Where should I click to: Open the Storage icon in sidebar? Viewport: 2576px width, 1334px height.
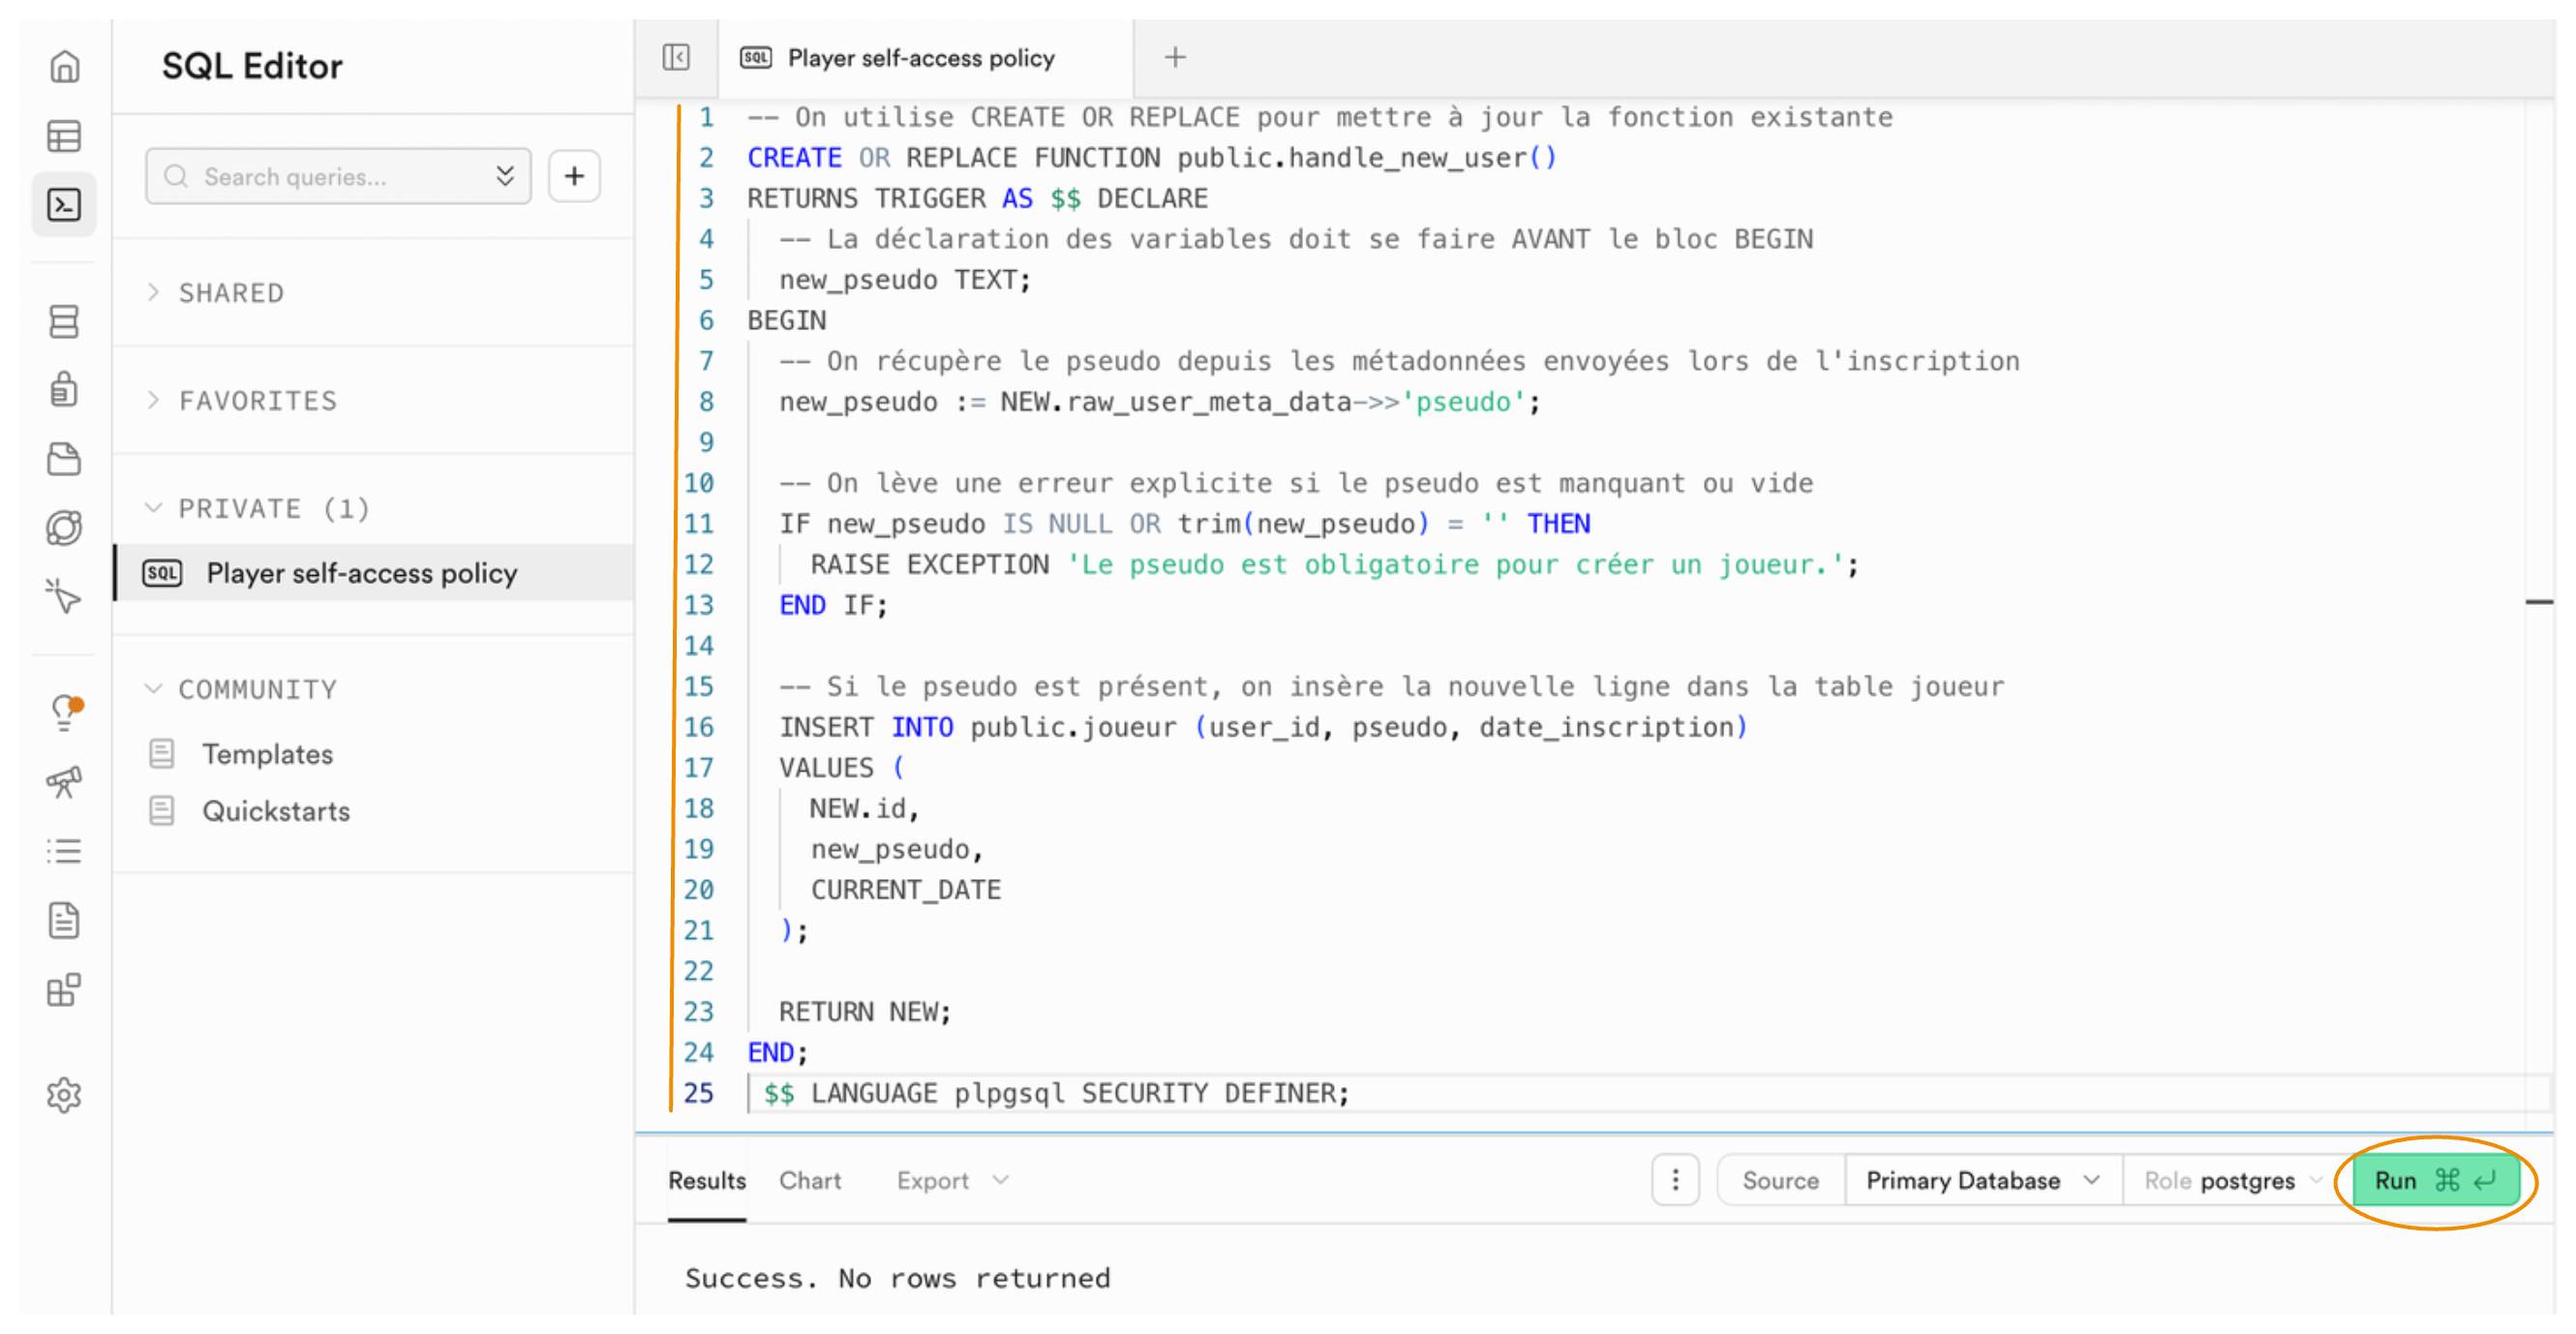coord(65,459)
